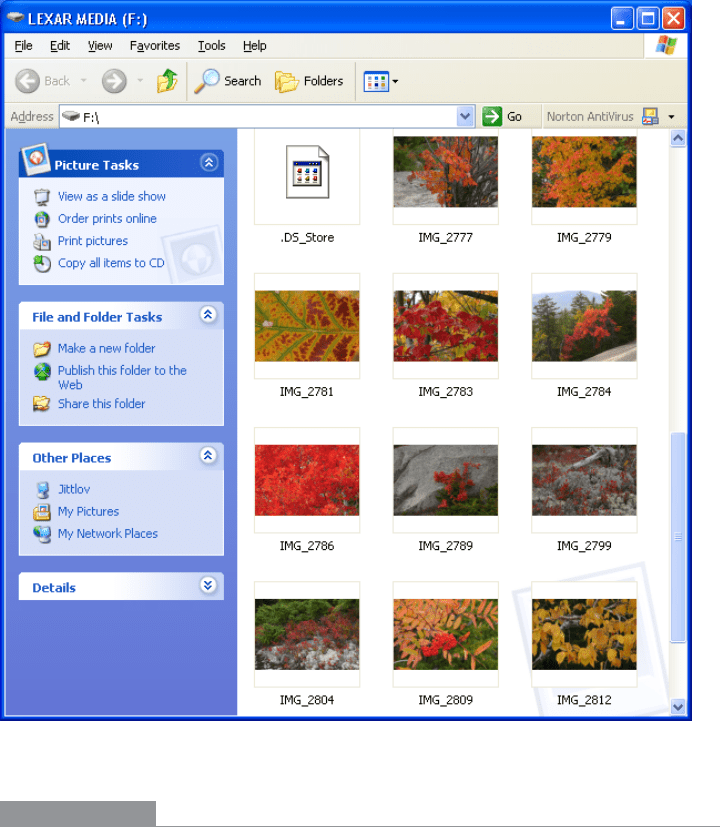The height and width of the screenshot is (827, 720).
Task: Click the Print pictures printer icon
Action: [42, 241]
